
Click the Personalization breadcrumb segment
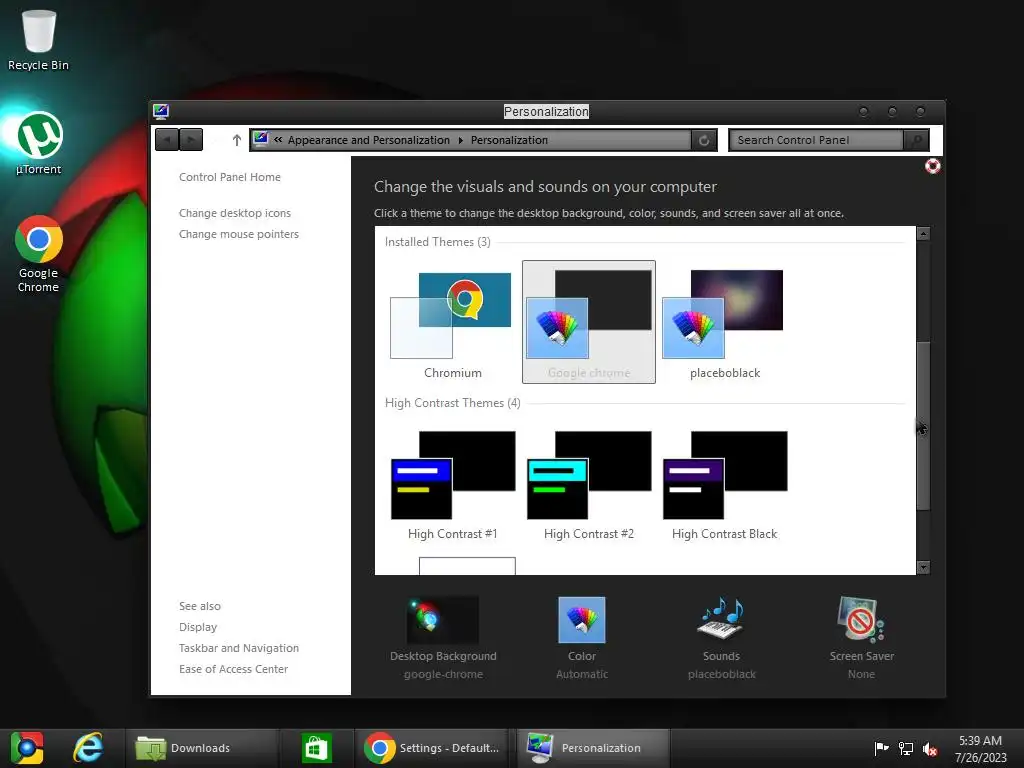509,140
